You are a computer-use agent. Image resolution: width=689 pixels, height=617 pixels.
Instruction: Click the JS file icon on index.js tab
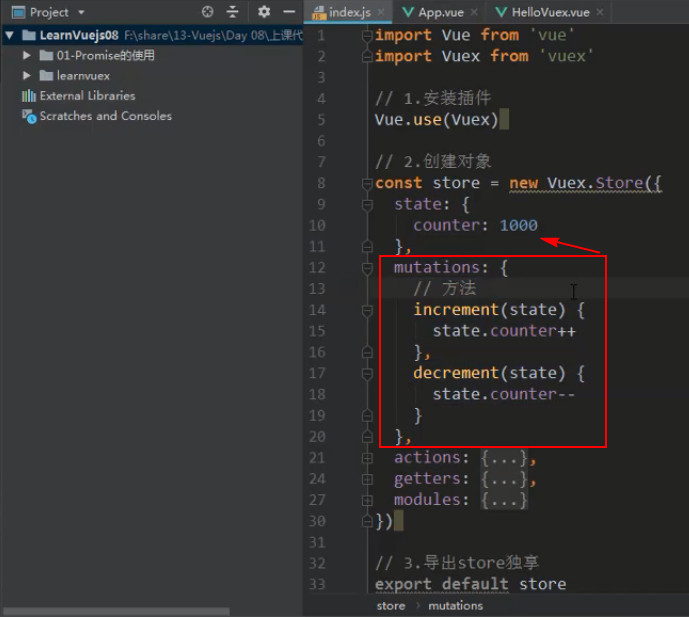(319, 13)
